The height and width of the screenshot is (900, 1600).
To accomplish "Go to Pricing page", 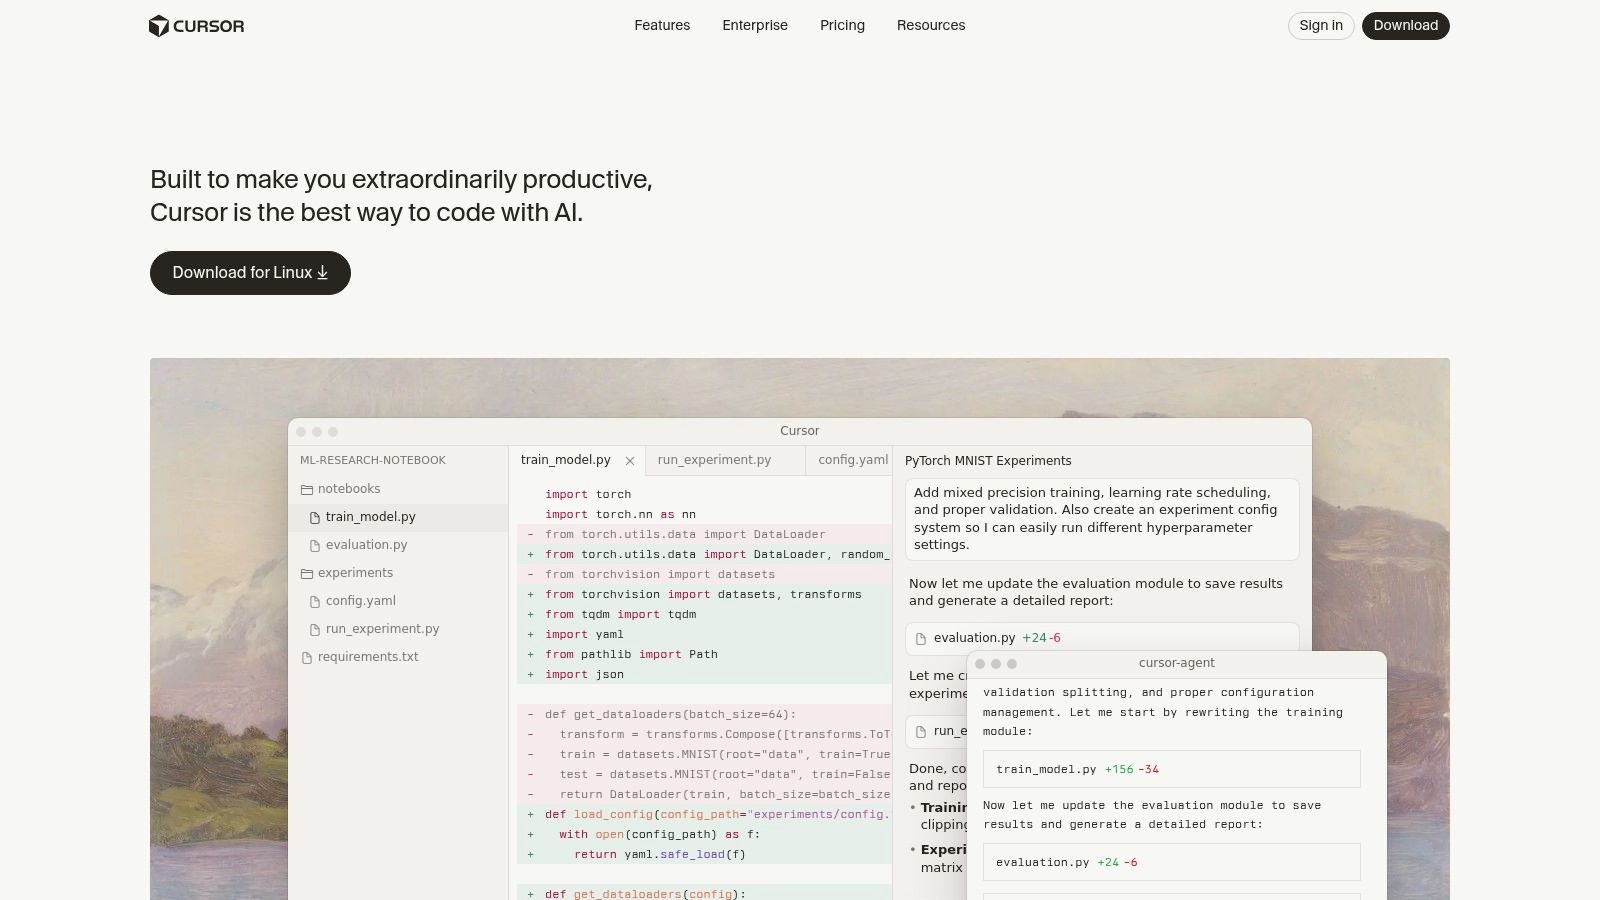I will 842,25.
